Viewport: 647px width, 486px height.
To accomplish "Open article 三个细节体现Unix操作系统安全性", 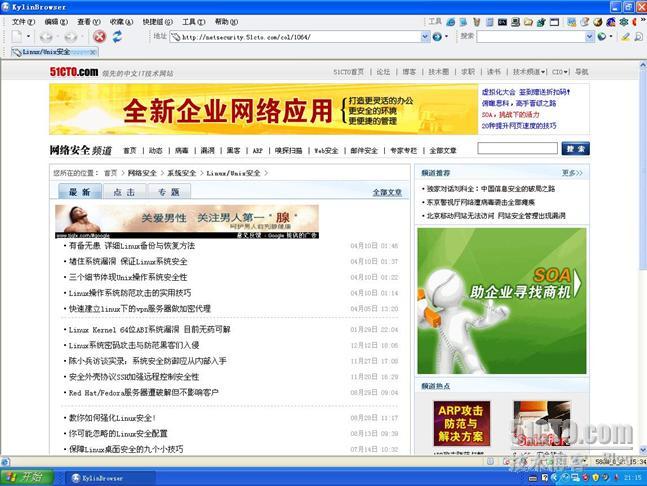I will point(128,277).
